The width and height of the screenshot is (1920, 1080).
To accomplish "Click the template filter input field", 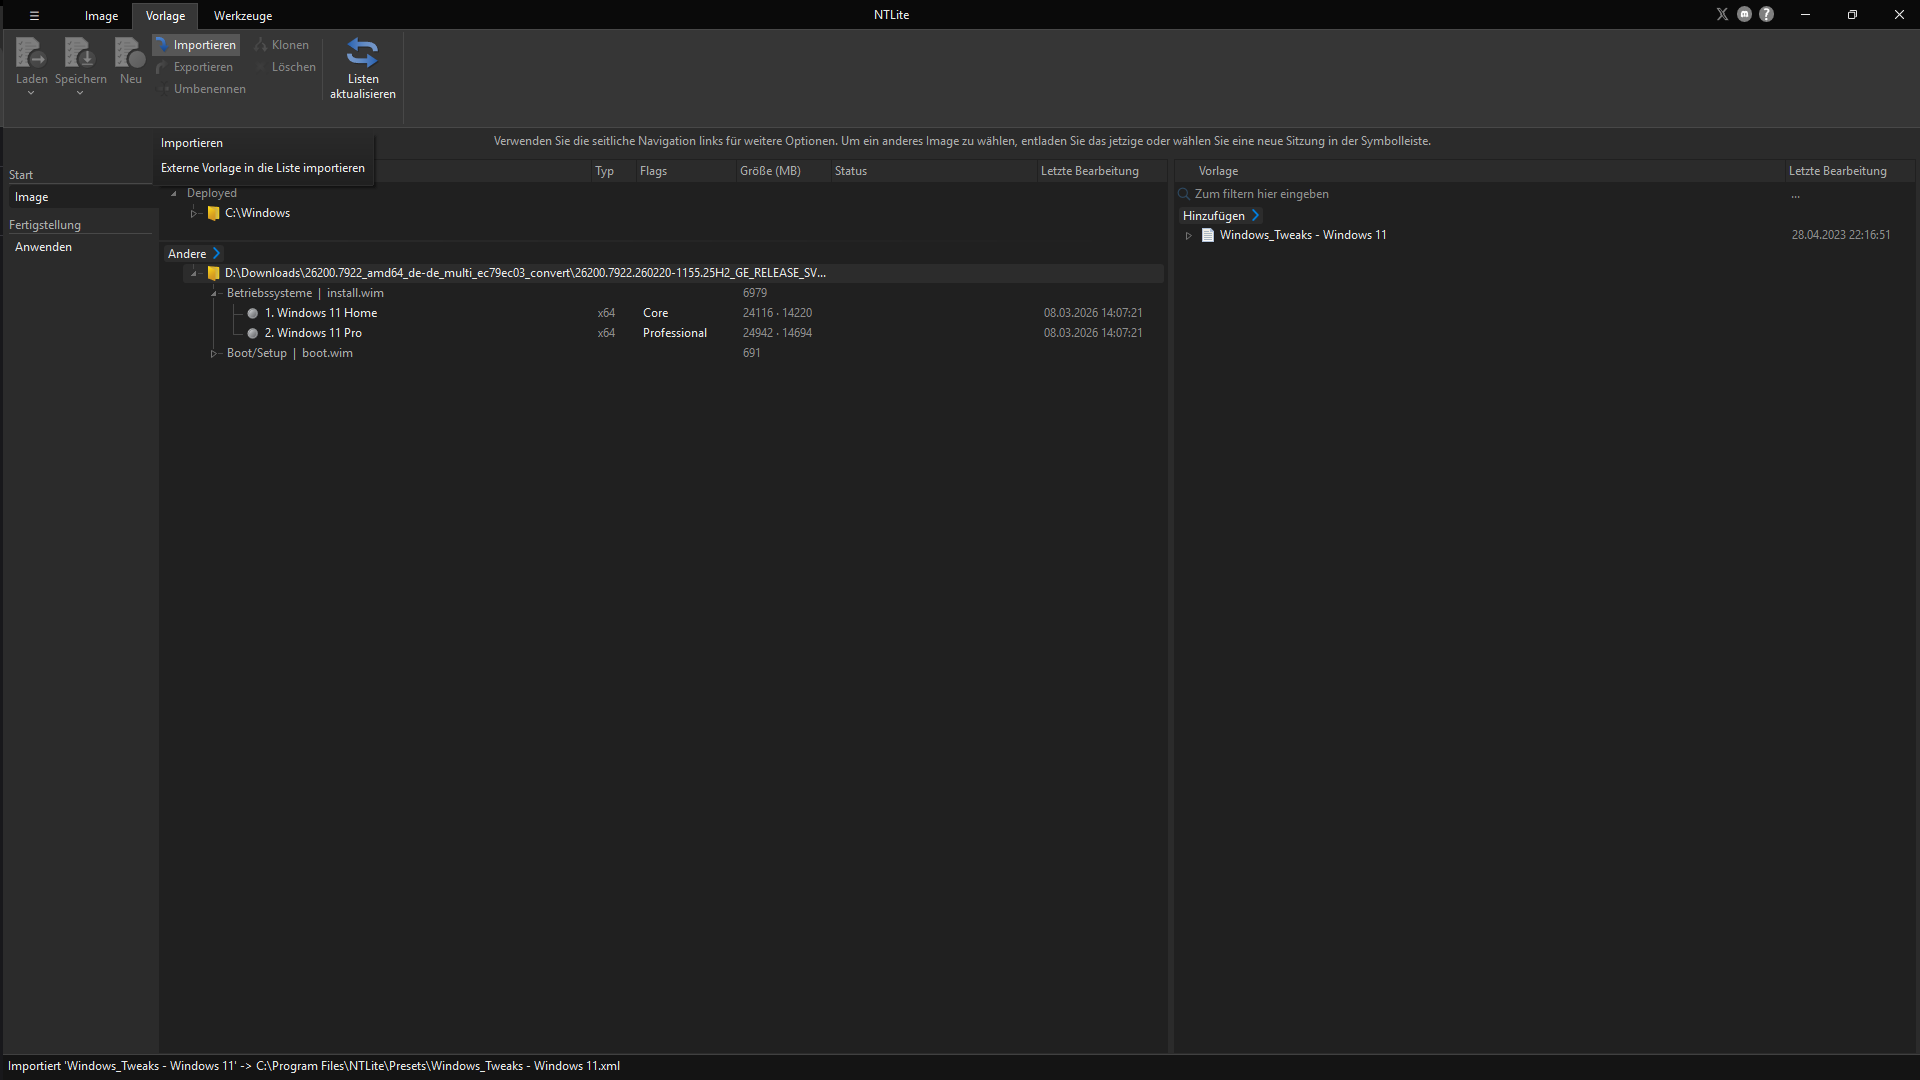I will click(1480, 194).
